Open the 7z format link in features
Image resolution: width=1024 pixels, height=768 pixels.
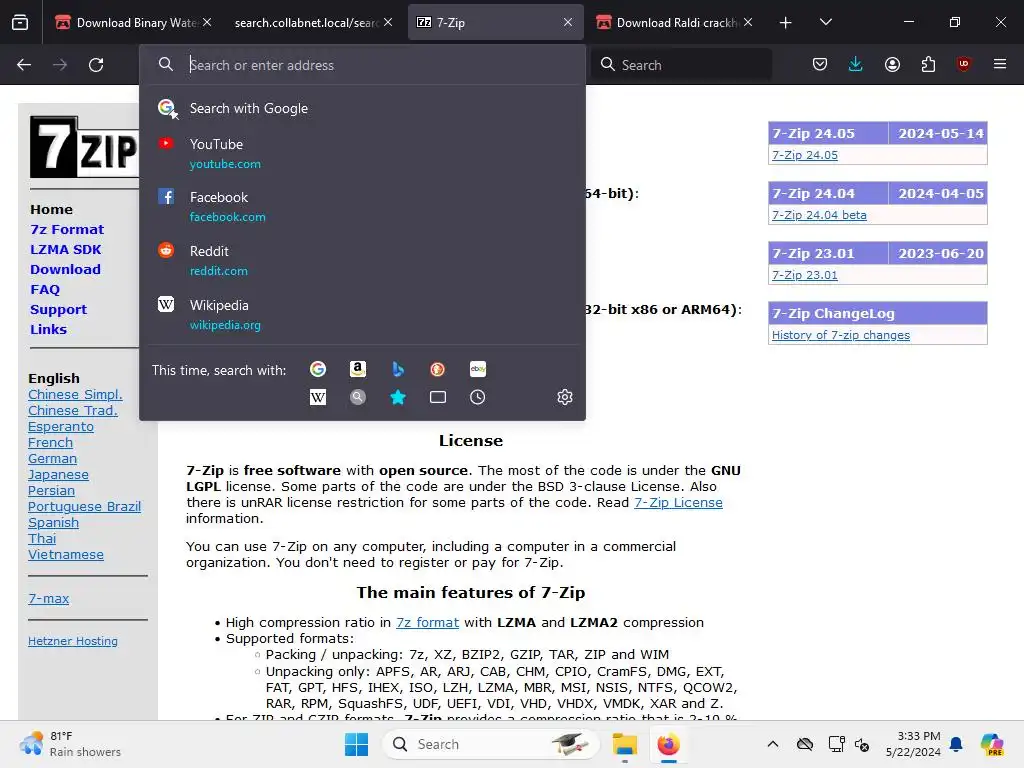coord(427,623)
